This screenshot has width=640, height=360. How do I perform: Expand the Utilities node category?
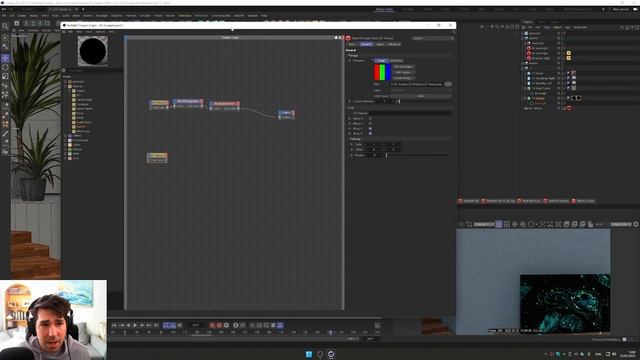click(x=66, y=136)
